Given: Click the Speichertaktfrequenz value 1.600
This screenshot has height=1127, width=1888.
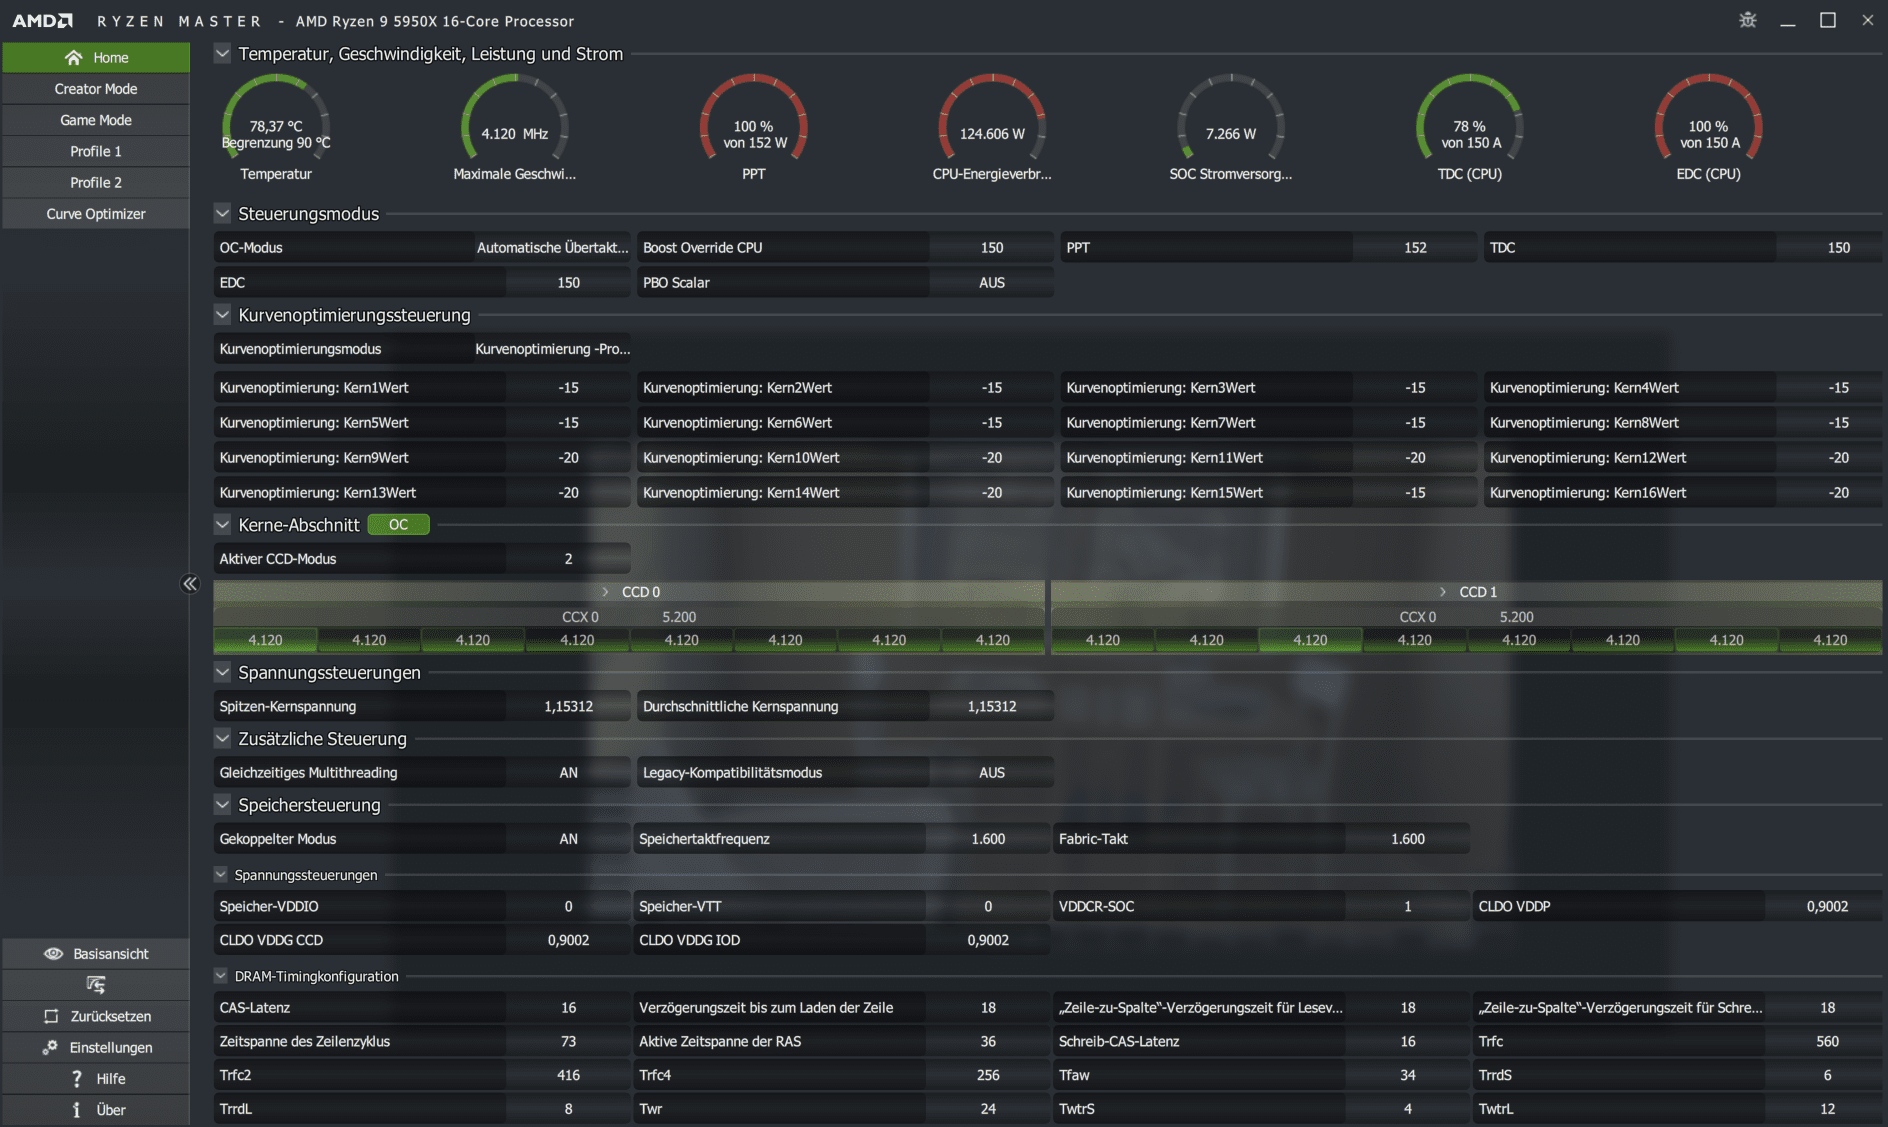Looking at the screenshot, I should [x=988, y=839].
